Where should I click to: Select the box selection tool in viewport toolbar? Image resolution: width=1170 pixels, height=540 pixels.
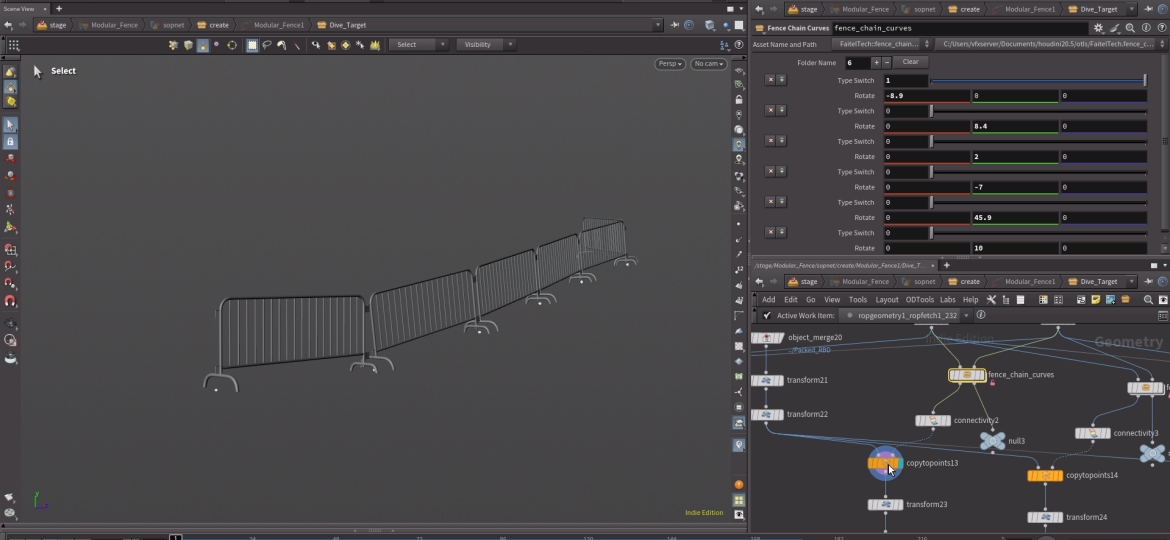click(252, 45)
